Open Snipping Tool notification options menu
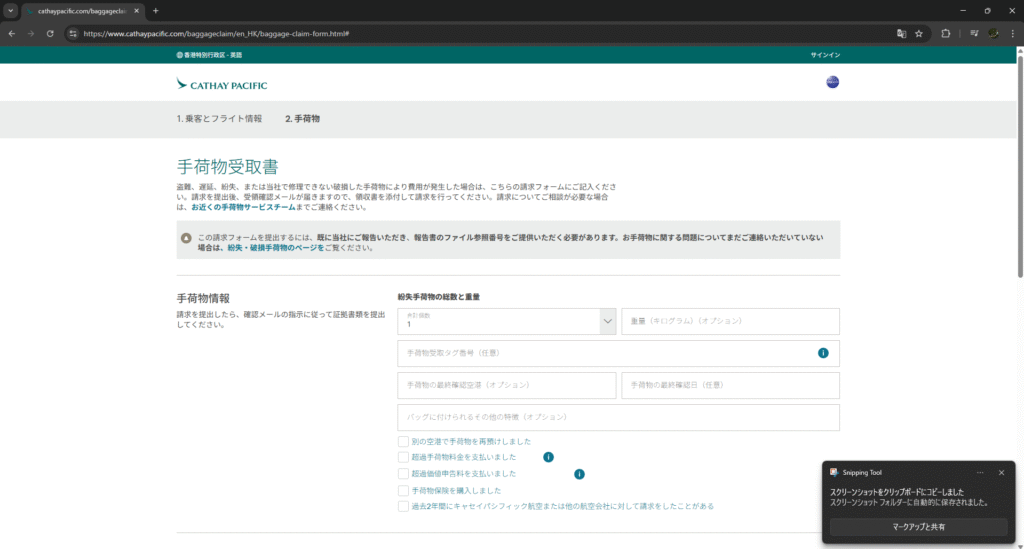This screenshot has height=549, width=1024. pos(980,472)
